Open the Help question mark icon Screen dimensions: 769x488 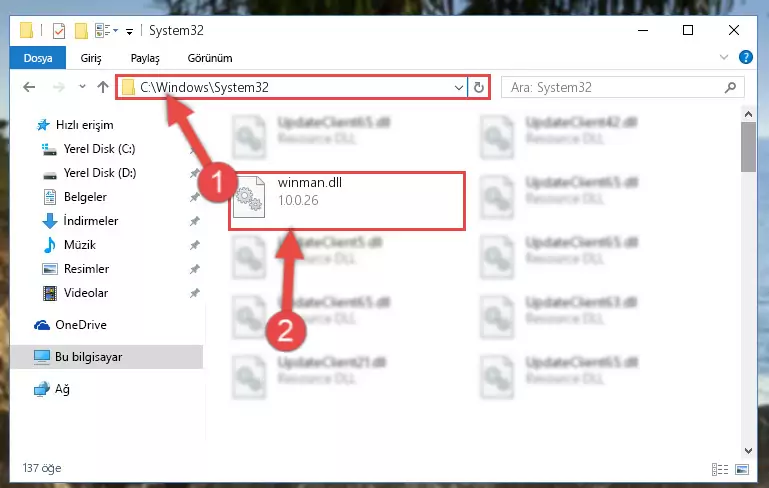tap(745, 57)
